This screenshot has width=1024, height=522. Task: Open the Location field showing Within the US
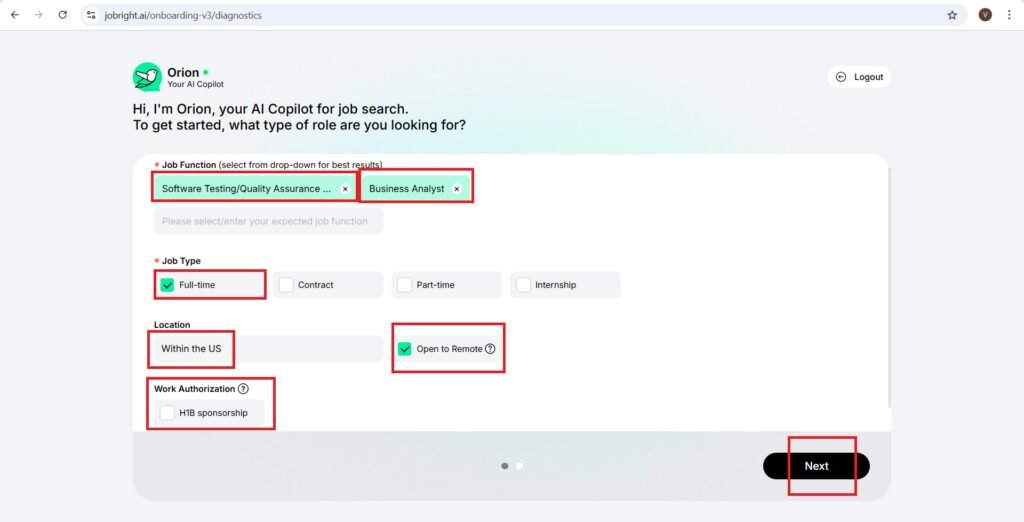coord(268,349)
